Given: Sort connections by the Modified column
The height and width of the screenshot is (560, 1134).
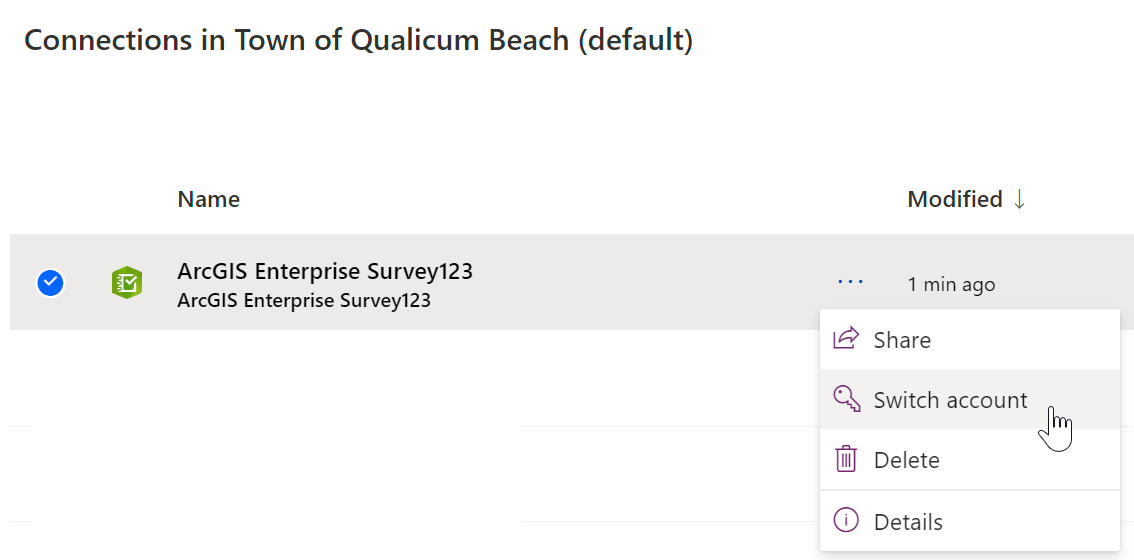Looking at the screenshot, I should 955,199.
